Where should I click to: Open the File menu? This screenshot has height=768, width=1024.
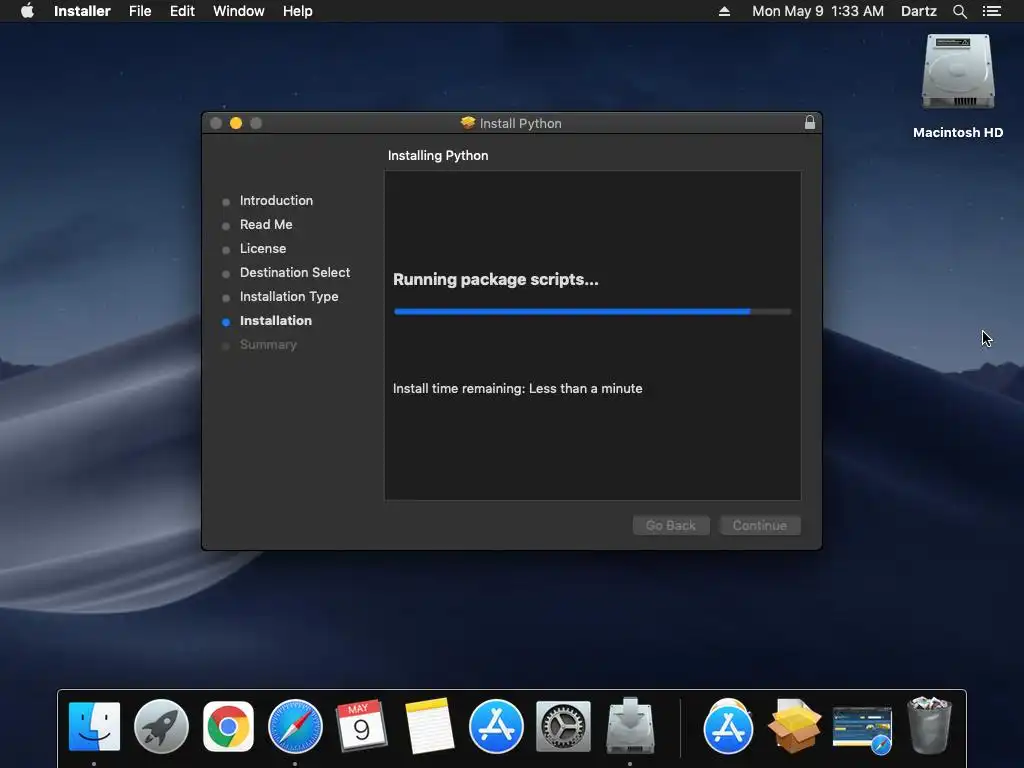tap(140, 11)
